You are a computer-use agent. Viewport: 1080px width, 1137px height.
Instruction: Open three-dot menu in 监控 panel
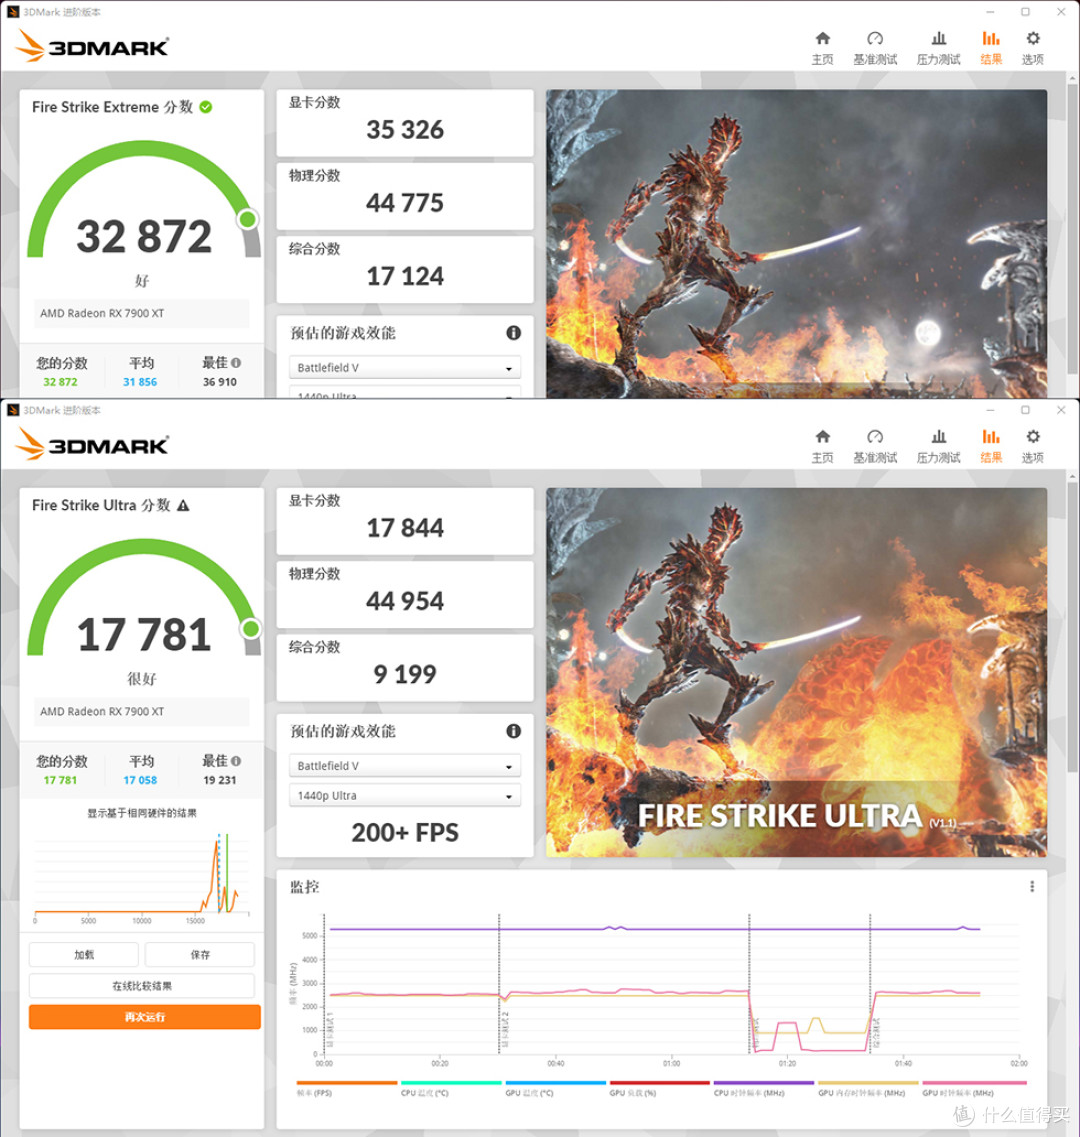(1032, 886)
